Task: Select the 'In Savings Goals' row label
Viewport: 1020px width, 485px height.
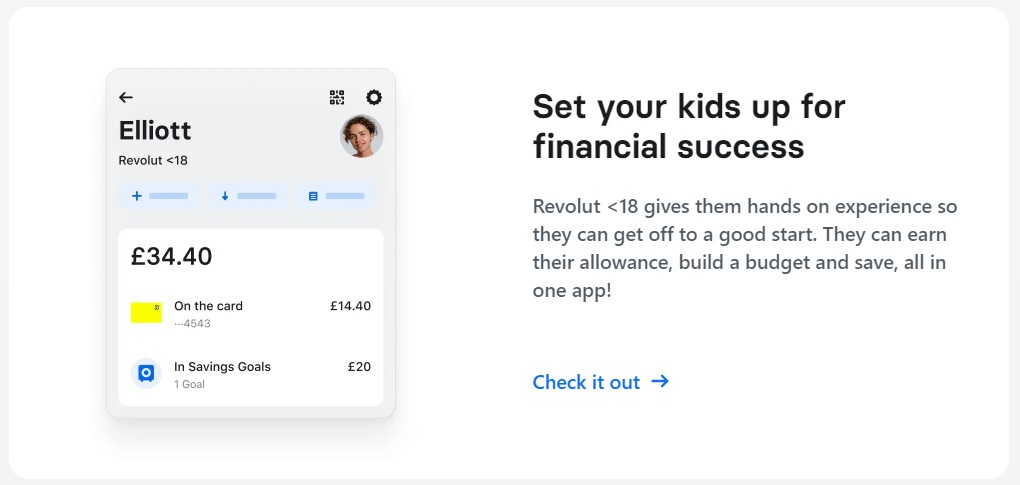Action: 222,367
